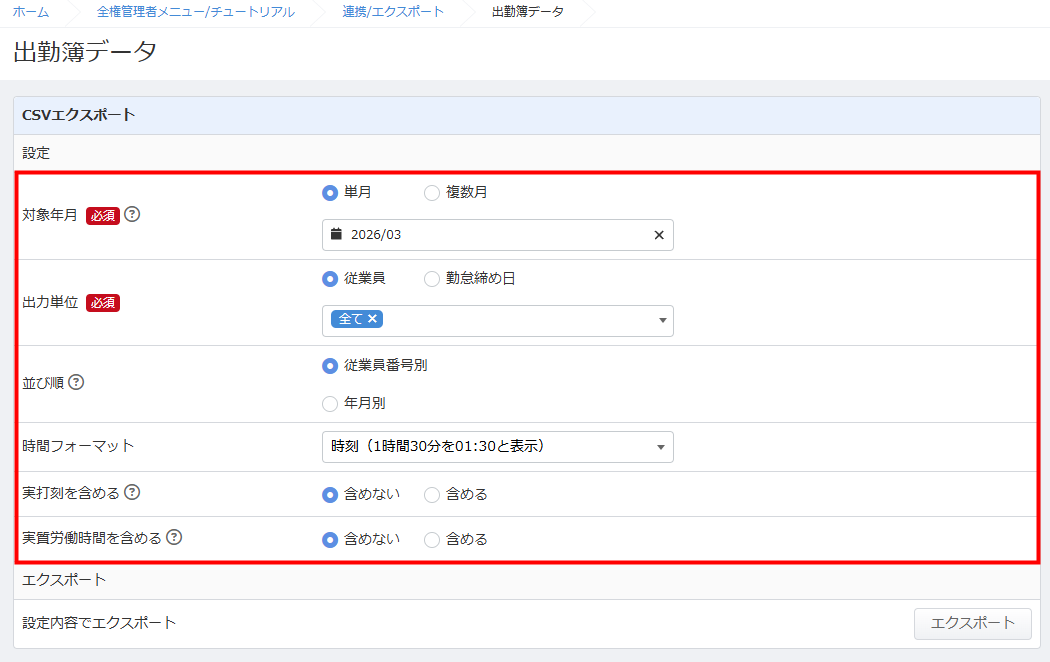
Task: Click the 出勤簿データ breadcrumb item
Action: [528, 11]
